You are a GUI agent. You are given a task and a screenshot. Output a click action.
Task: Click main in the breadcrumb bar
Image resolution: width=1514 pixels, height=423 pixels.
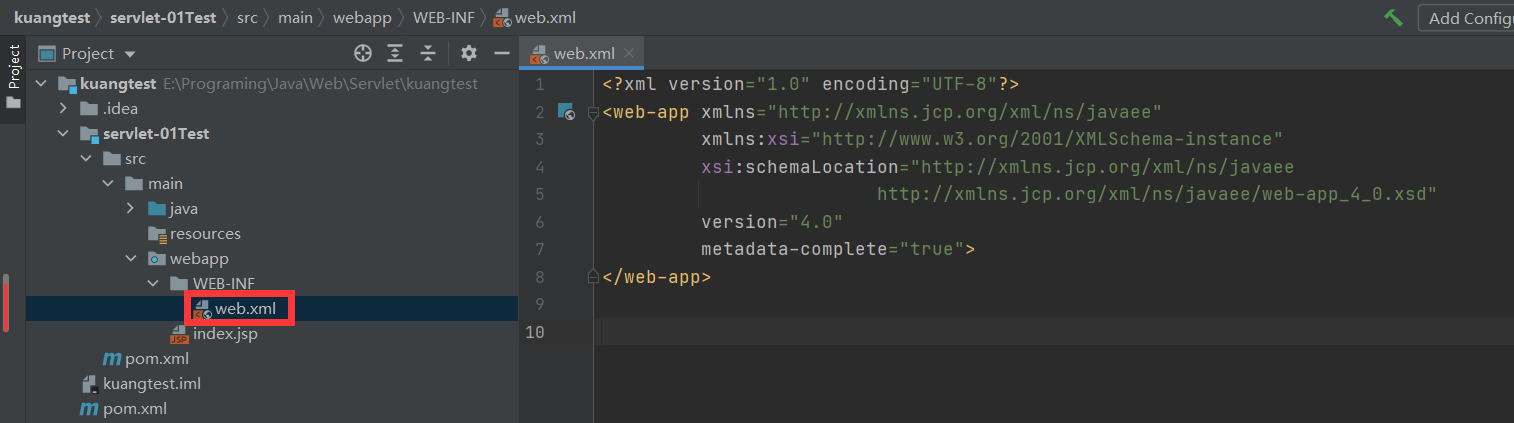pos(295,18)
